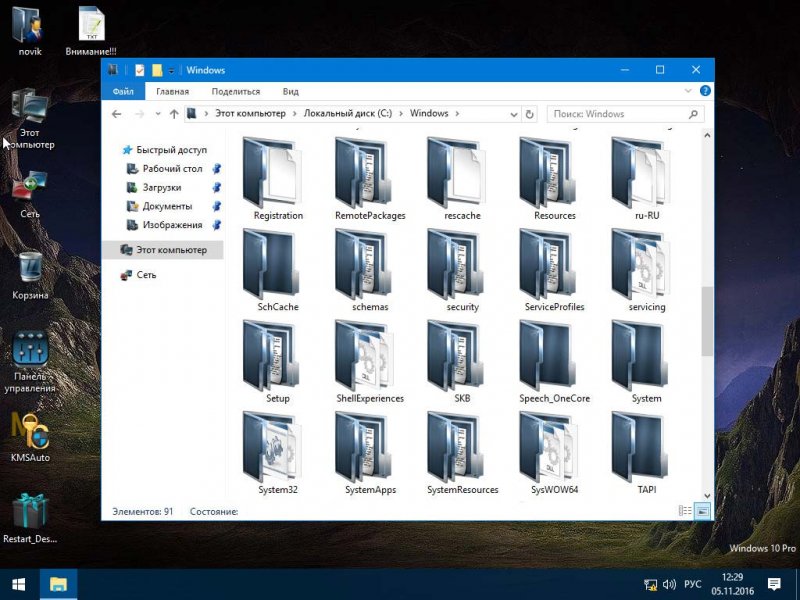Open the ShellExperiences folder

tap(370, 362)
